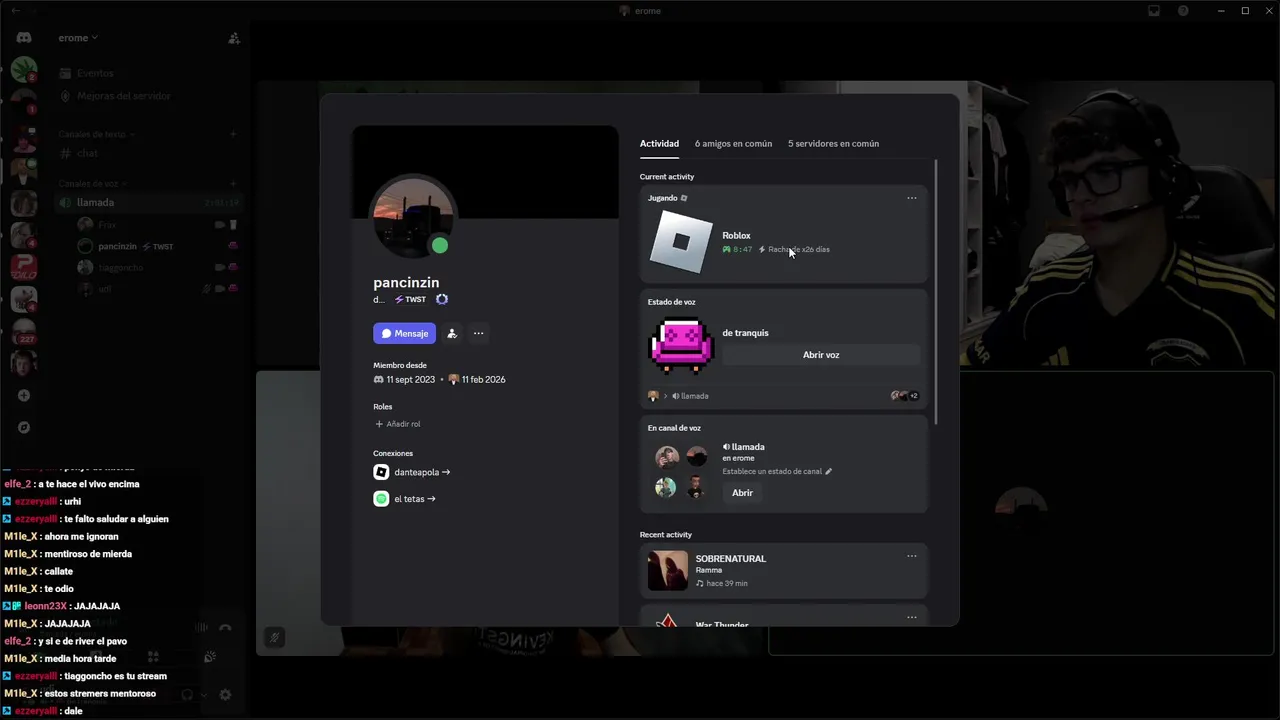This screenshot has height=720, width=1280.
Task: Open server with 227 notification badge
Action: (24, 331)
